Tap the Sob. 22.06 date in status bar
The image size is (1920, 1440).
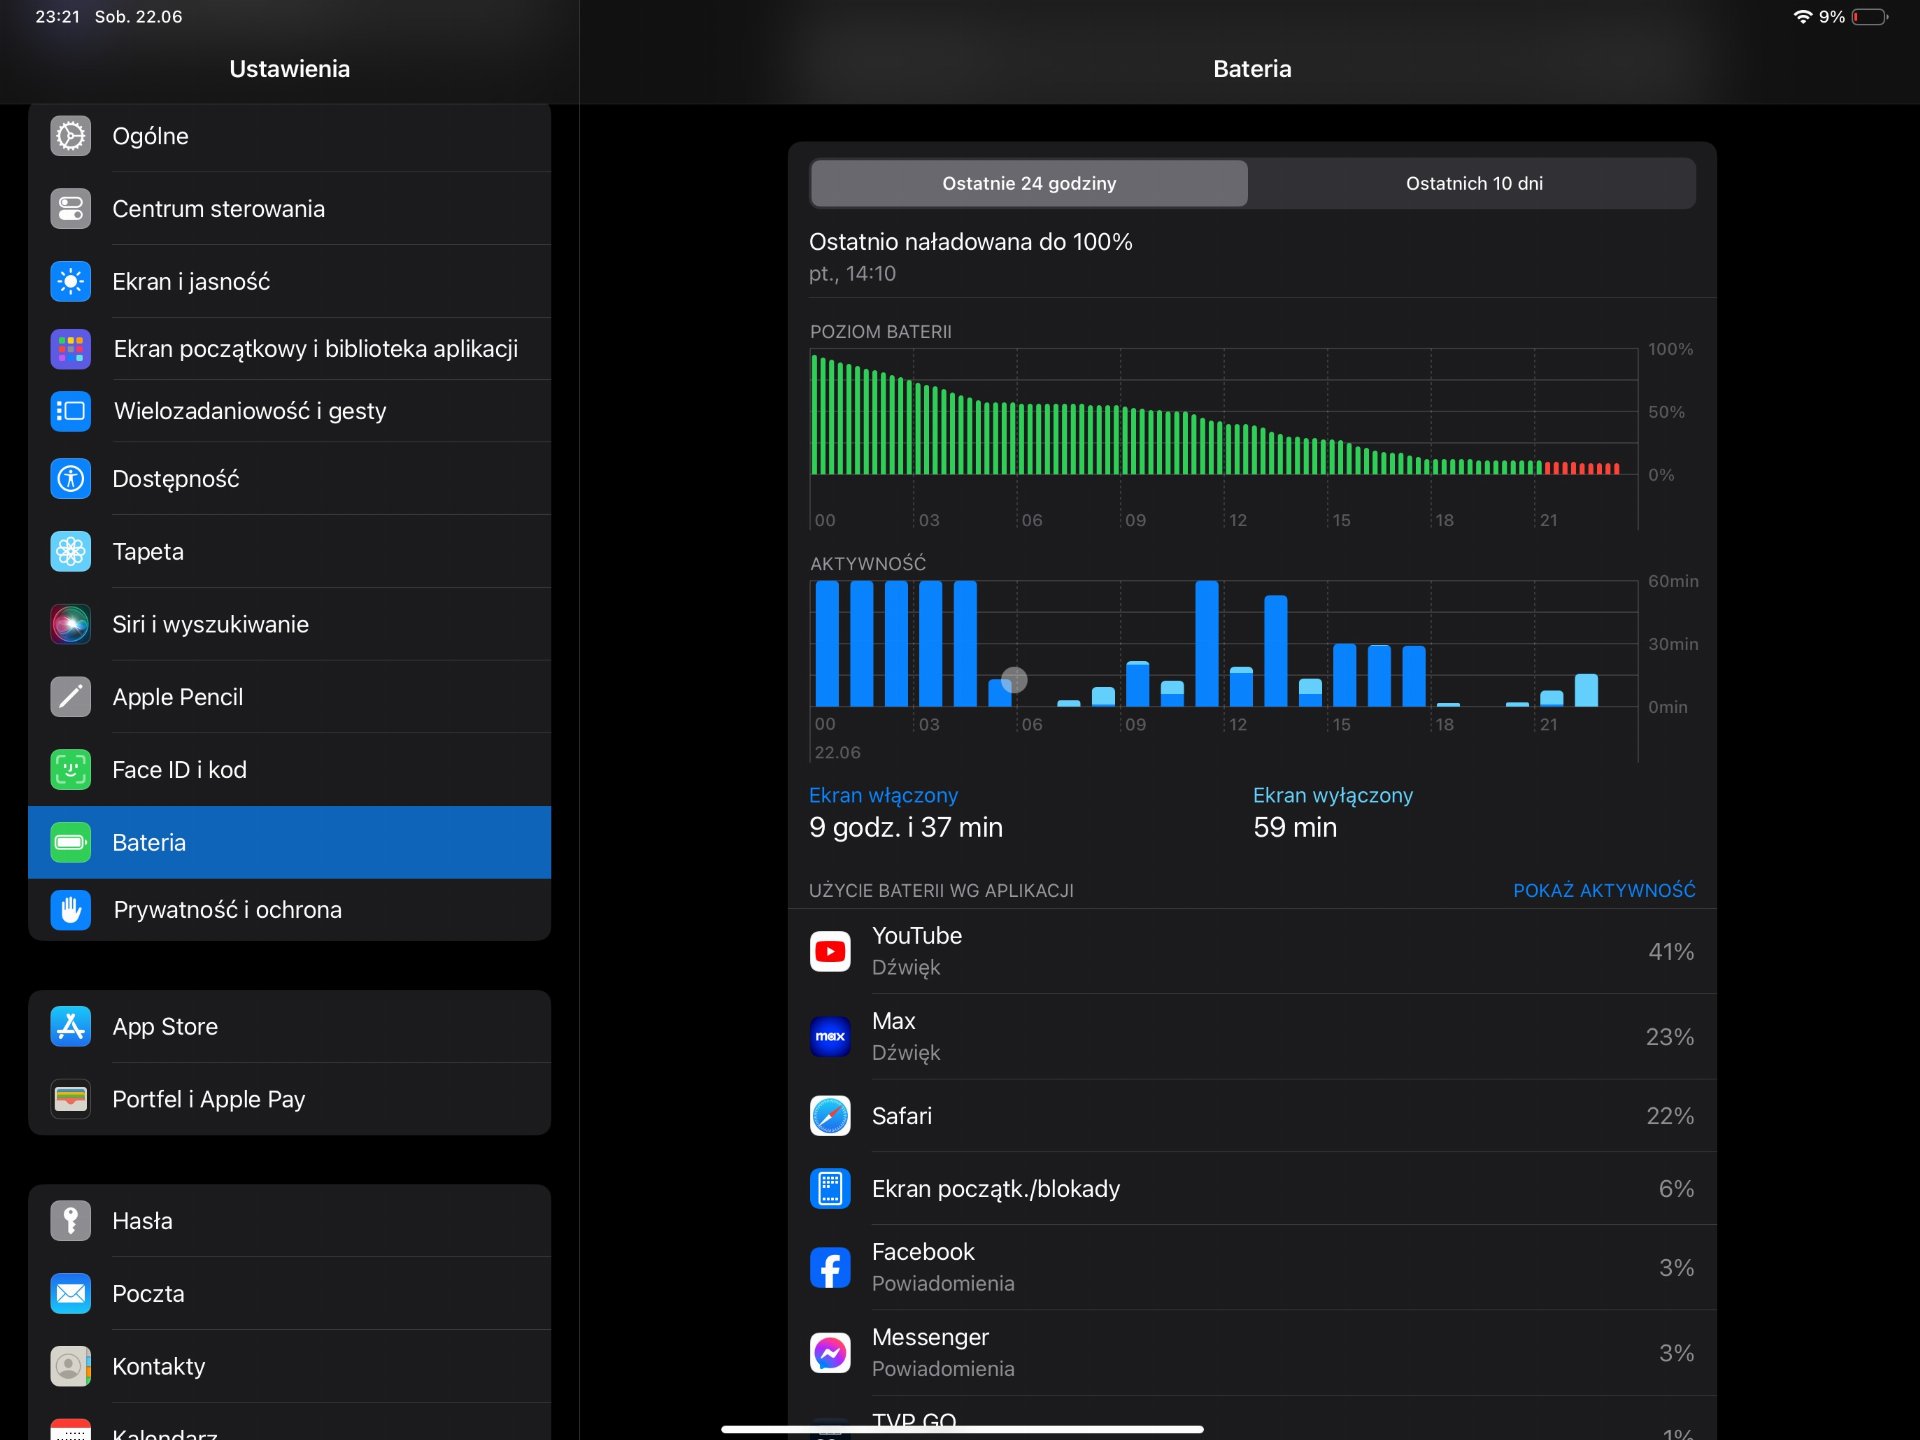[138, 17]
